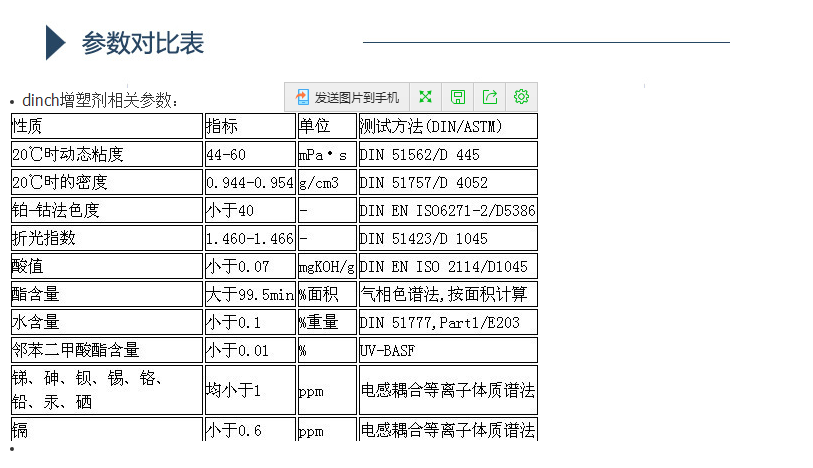This screenshot has width=813, height=468.
Task: Click the fullscreen expand arrows icon
Action: point(425,97)
